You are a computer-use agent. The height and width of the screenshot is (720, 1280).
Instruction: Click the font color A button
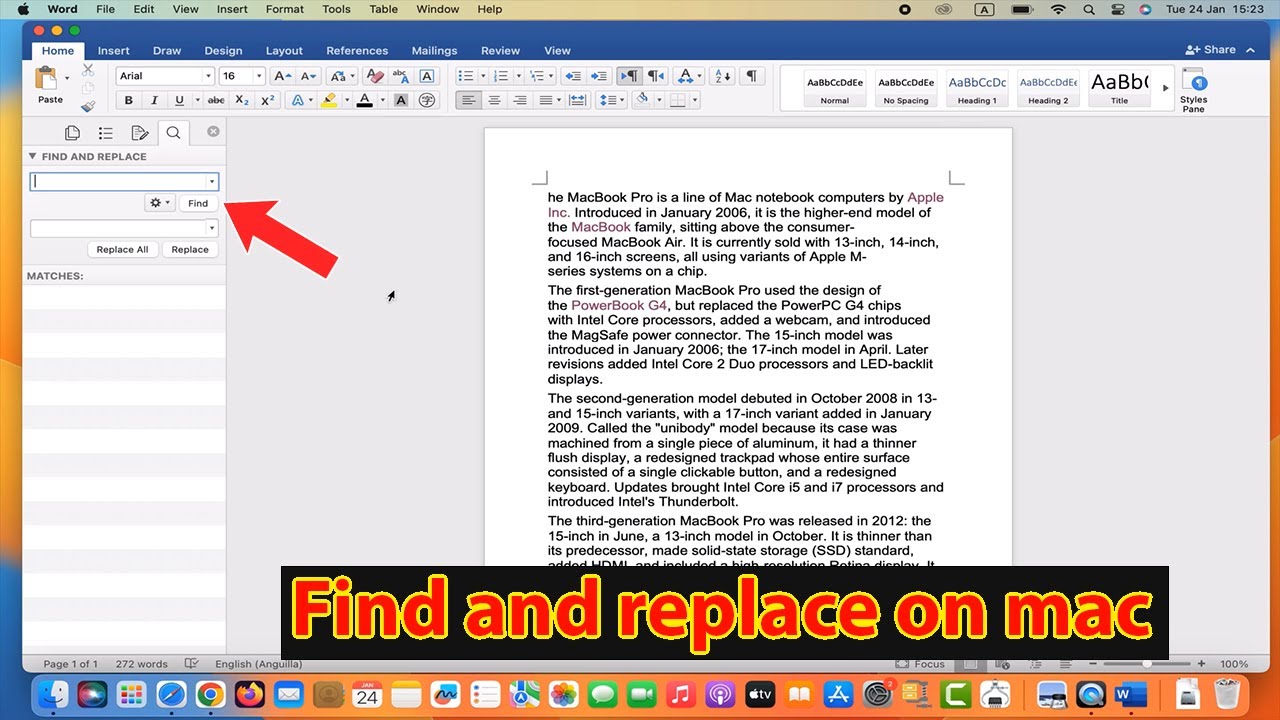(365, 100)
